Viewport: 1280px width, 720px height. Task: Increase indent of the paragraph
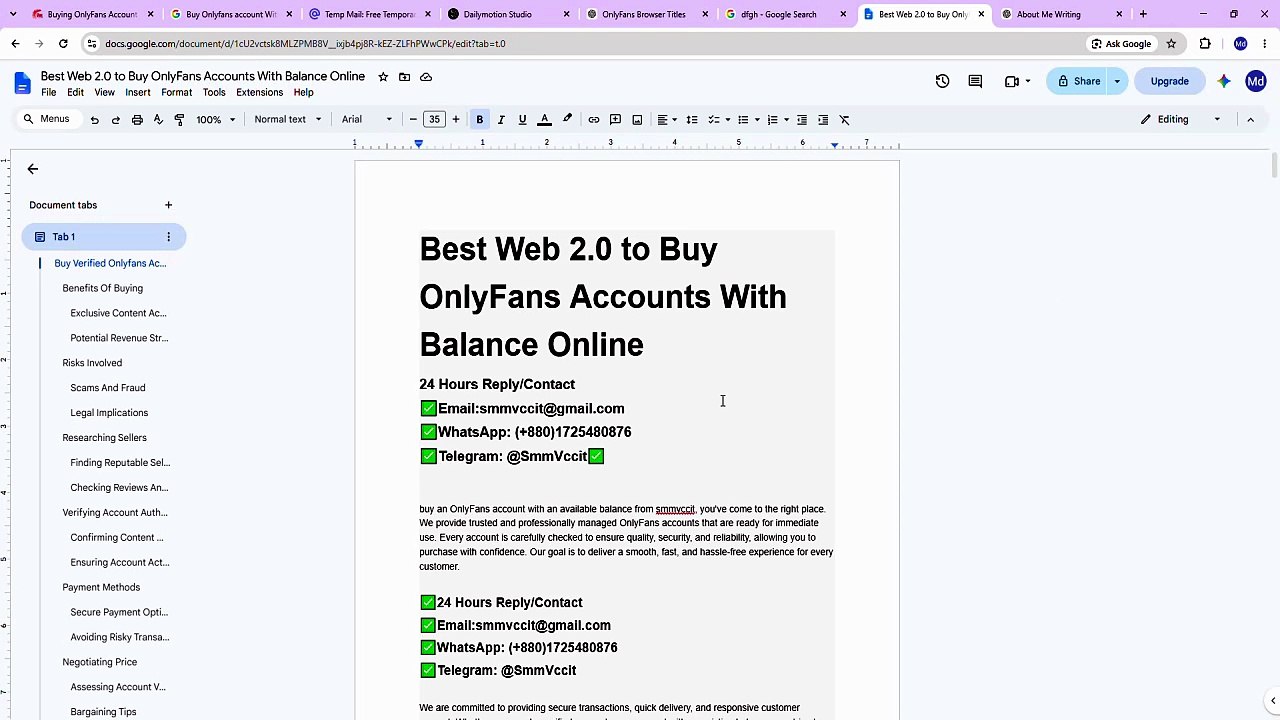pyautogui.click(x=823, y=120)
